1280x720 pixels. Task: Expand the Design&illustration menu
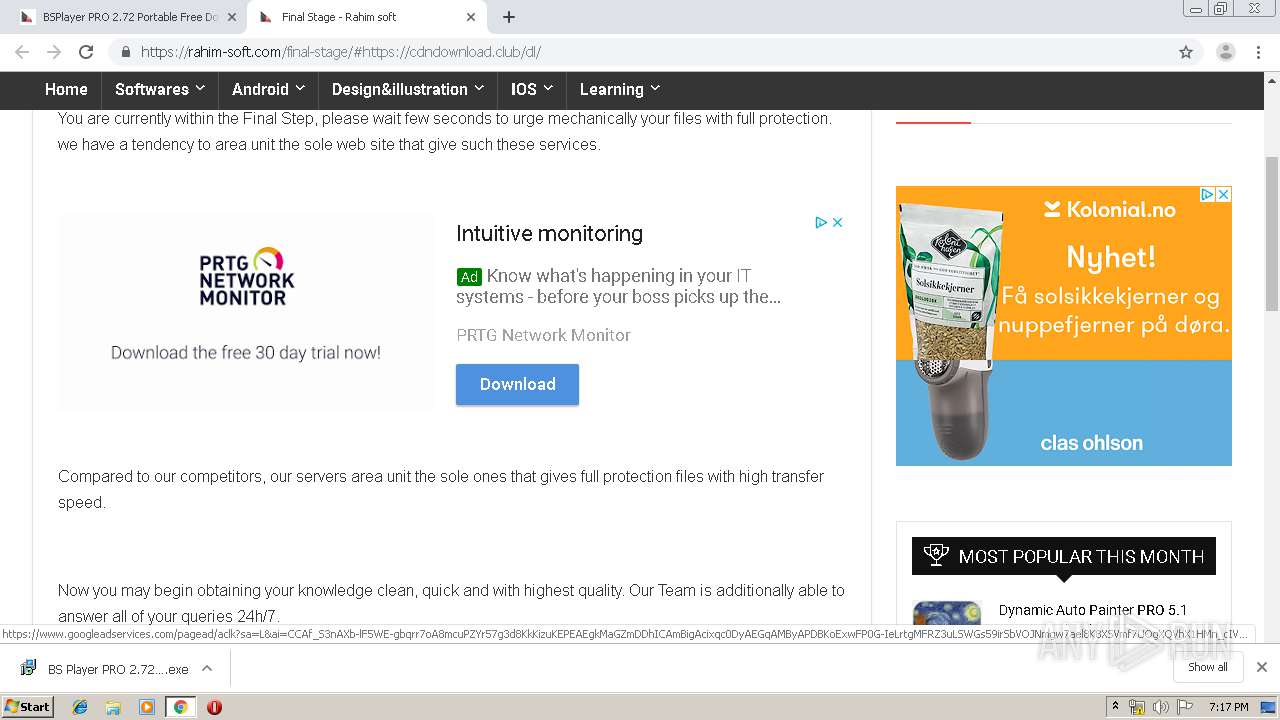tap(408, 89)
